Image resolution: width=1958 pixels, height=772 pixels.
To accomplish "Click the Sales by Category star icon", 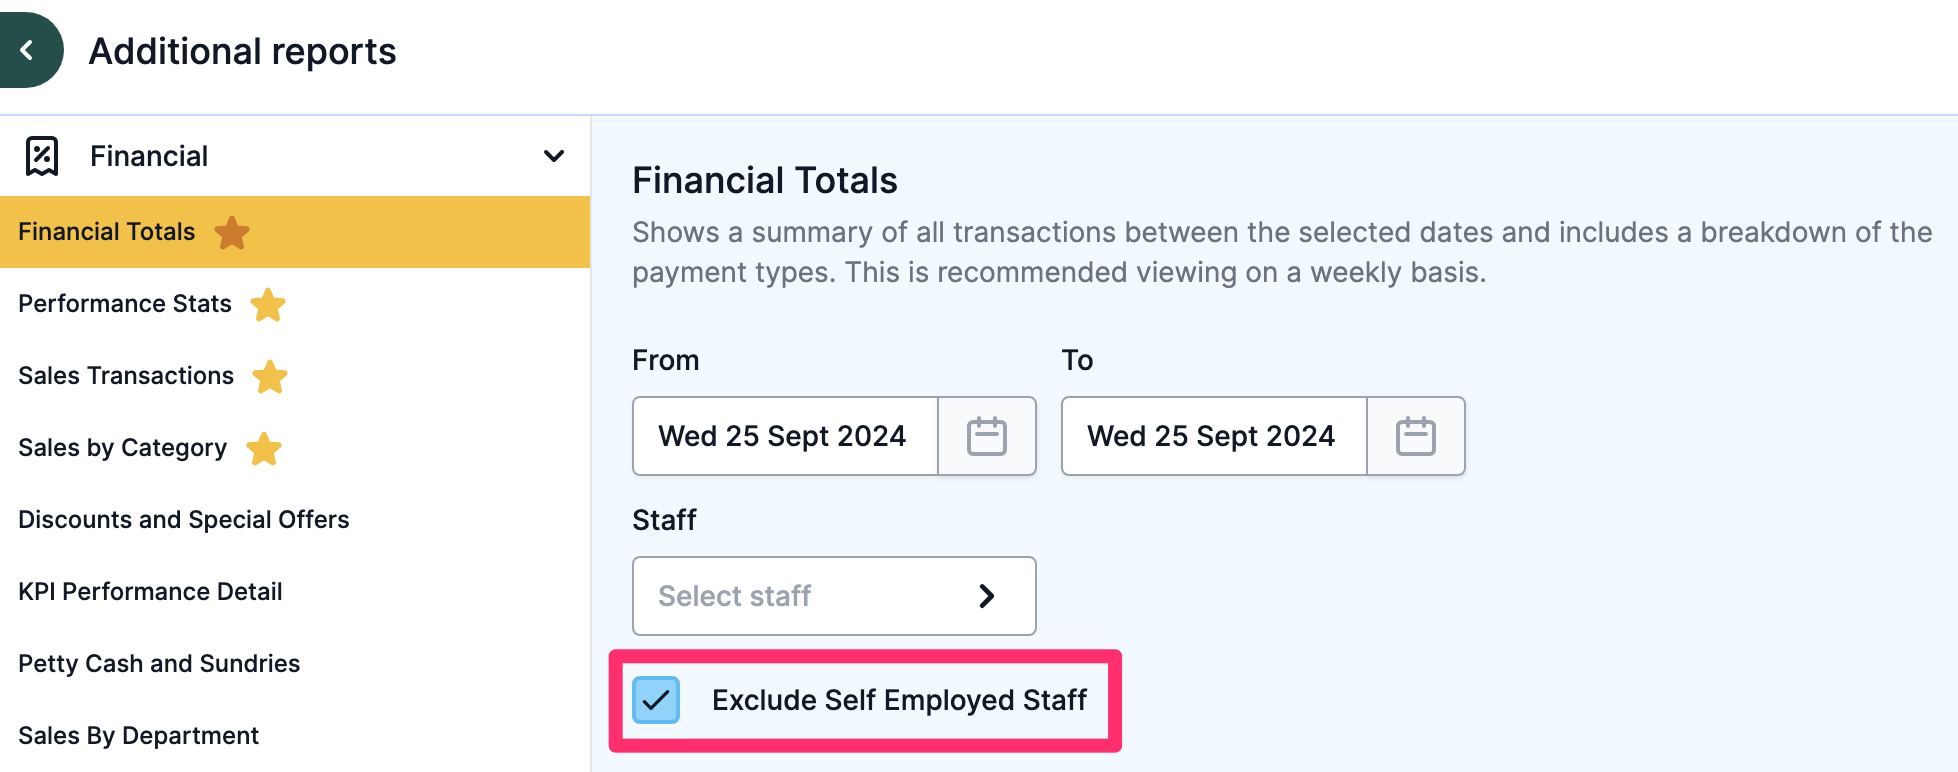I will coord(264,448).
